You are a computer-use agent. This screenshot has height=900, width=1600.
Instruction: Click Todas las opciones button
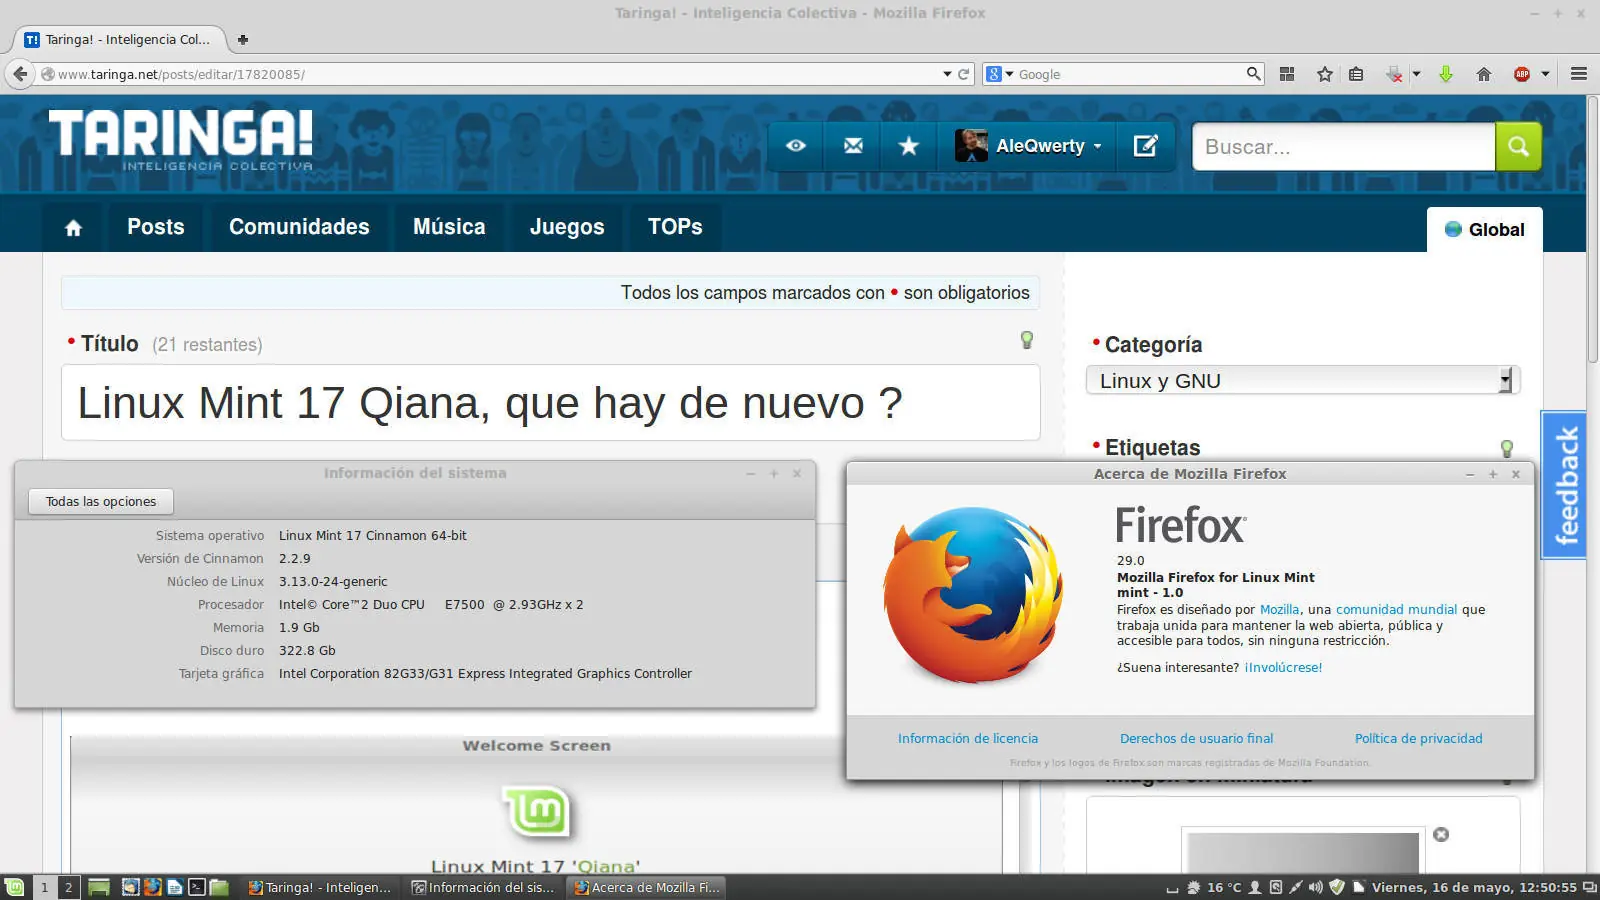coord(101,501)
